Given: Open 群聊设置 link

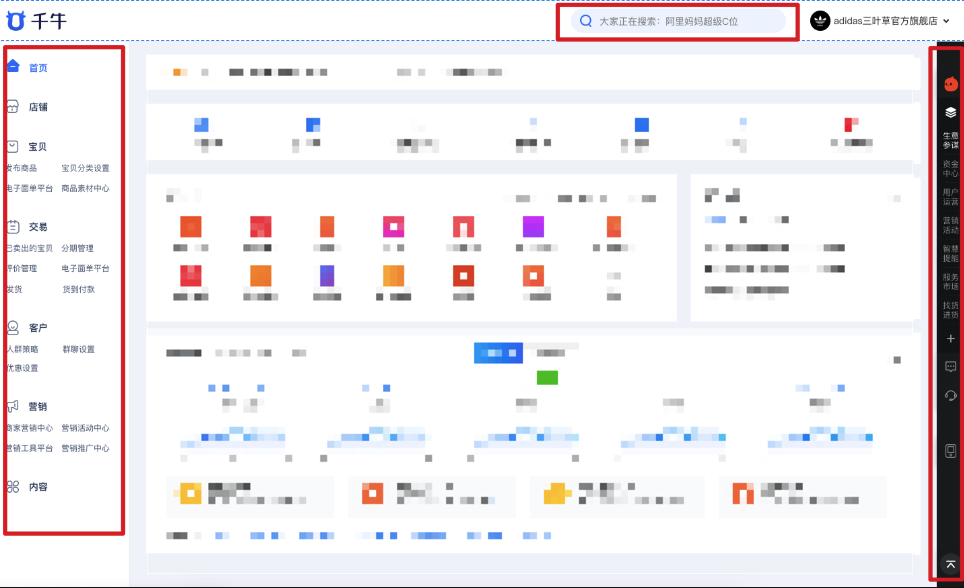Looking at the screenshot, I should pos(79,349).
